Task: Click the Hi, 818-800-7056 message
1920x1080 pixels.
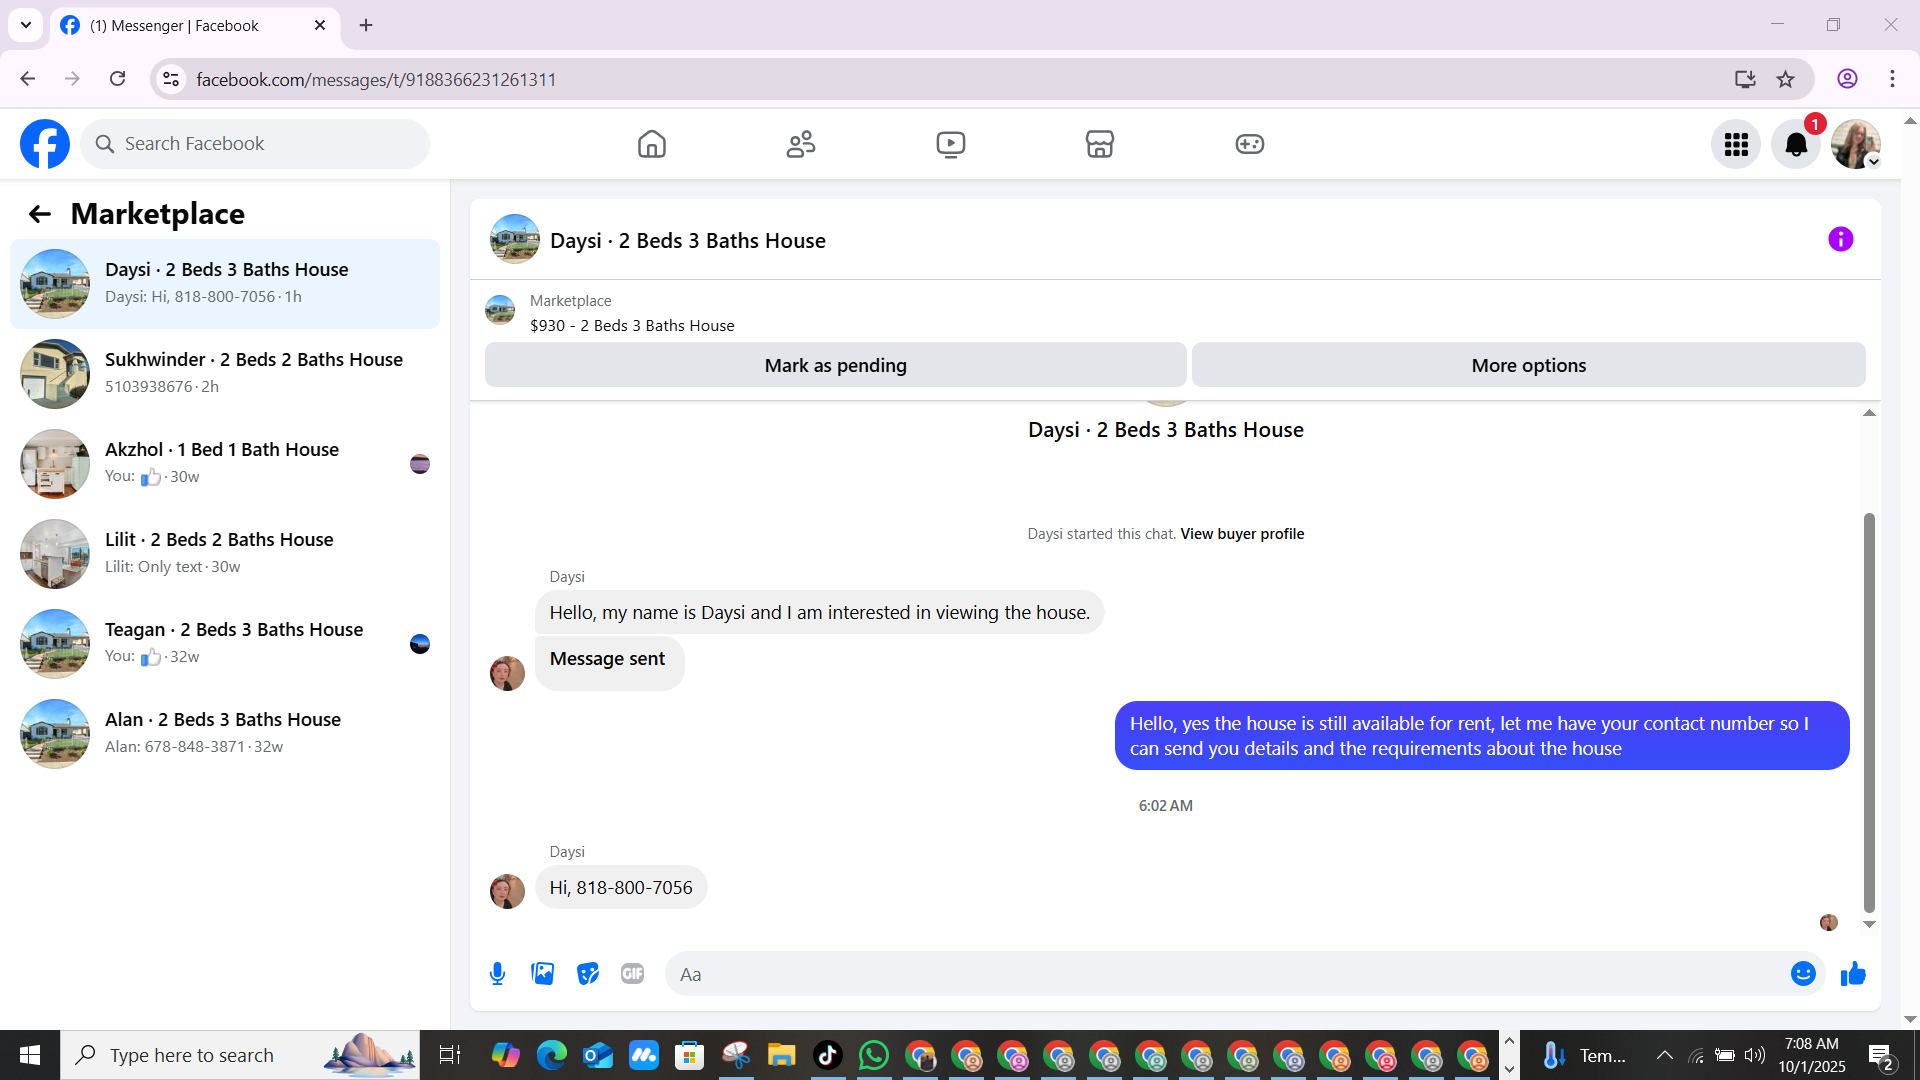Action: (621, 888)
